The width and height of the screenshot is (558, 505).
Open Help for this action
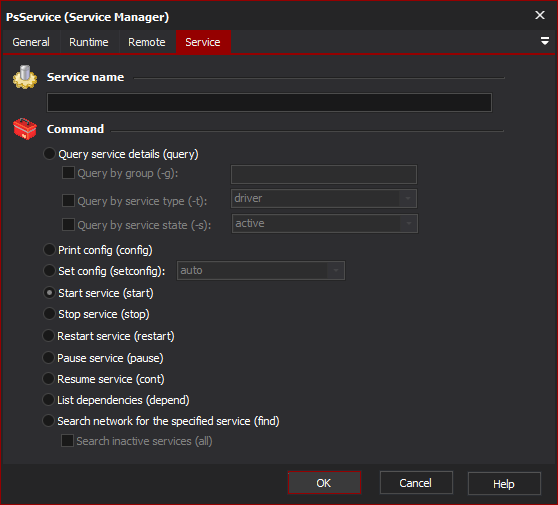pyautogui.click(x=504, y=484)
